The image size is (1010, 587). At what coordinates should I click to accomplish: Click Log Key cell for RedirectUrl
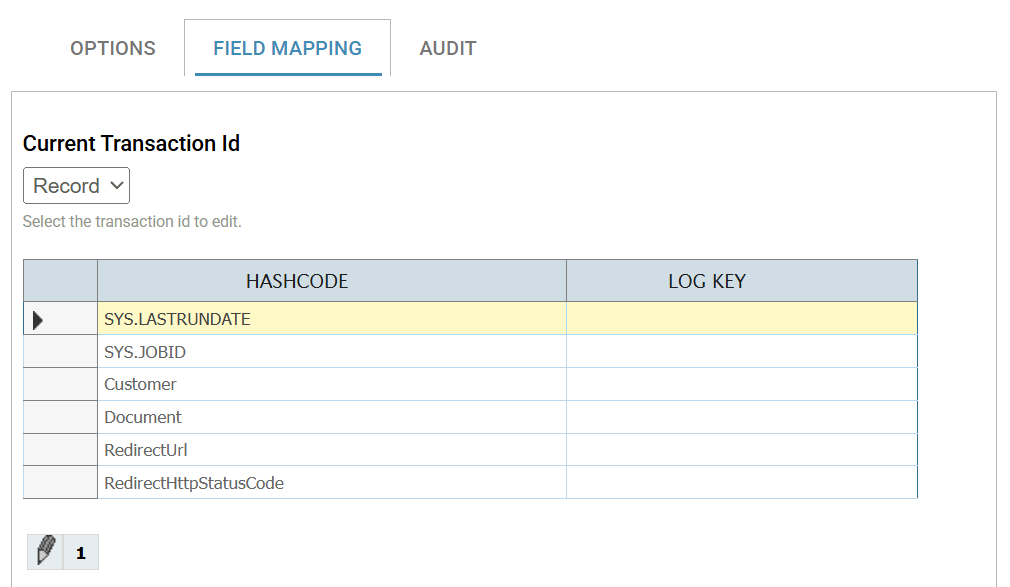pos(742,450)
